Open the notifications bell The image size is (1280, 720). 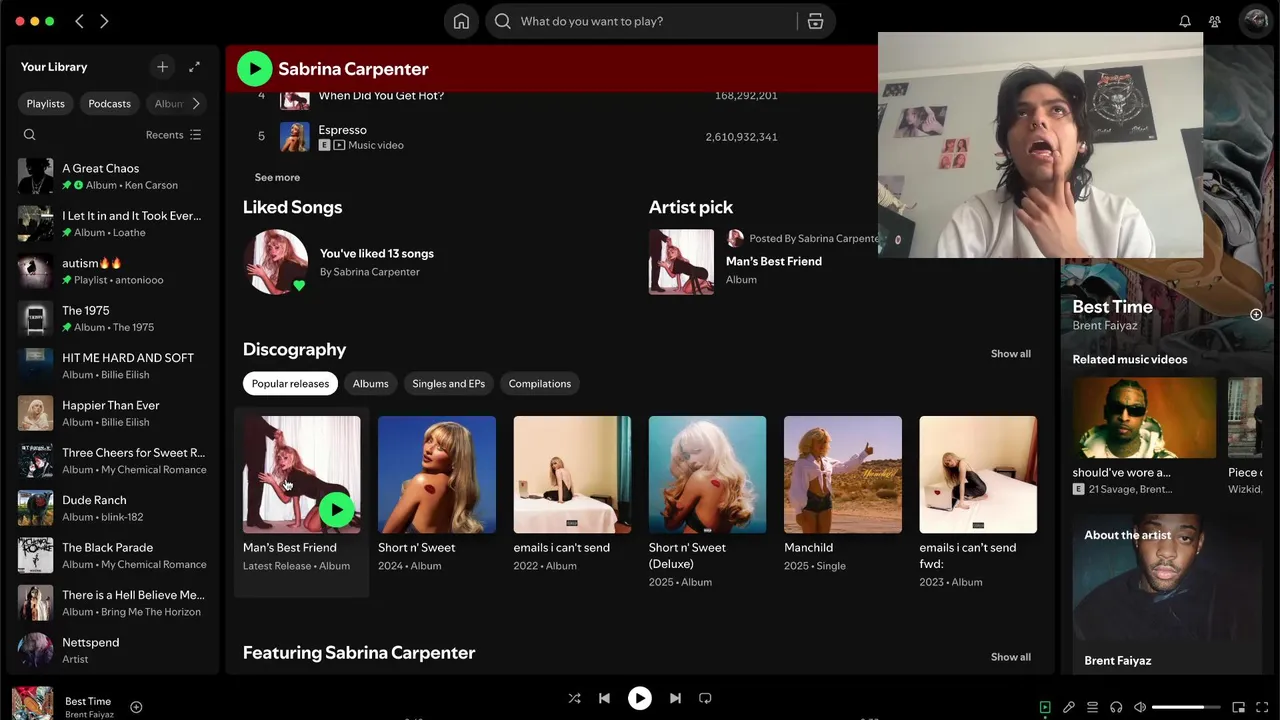(x=1185, y=21)
